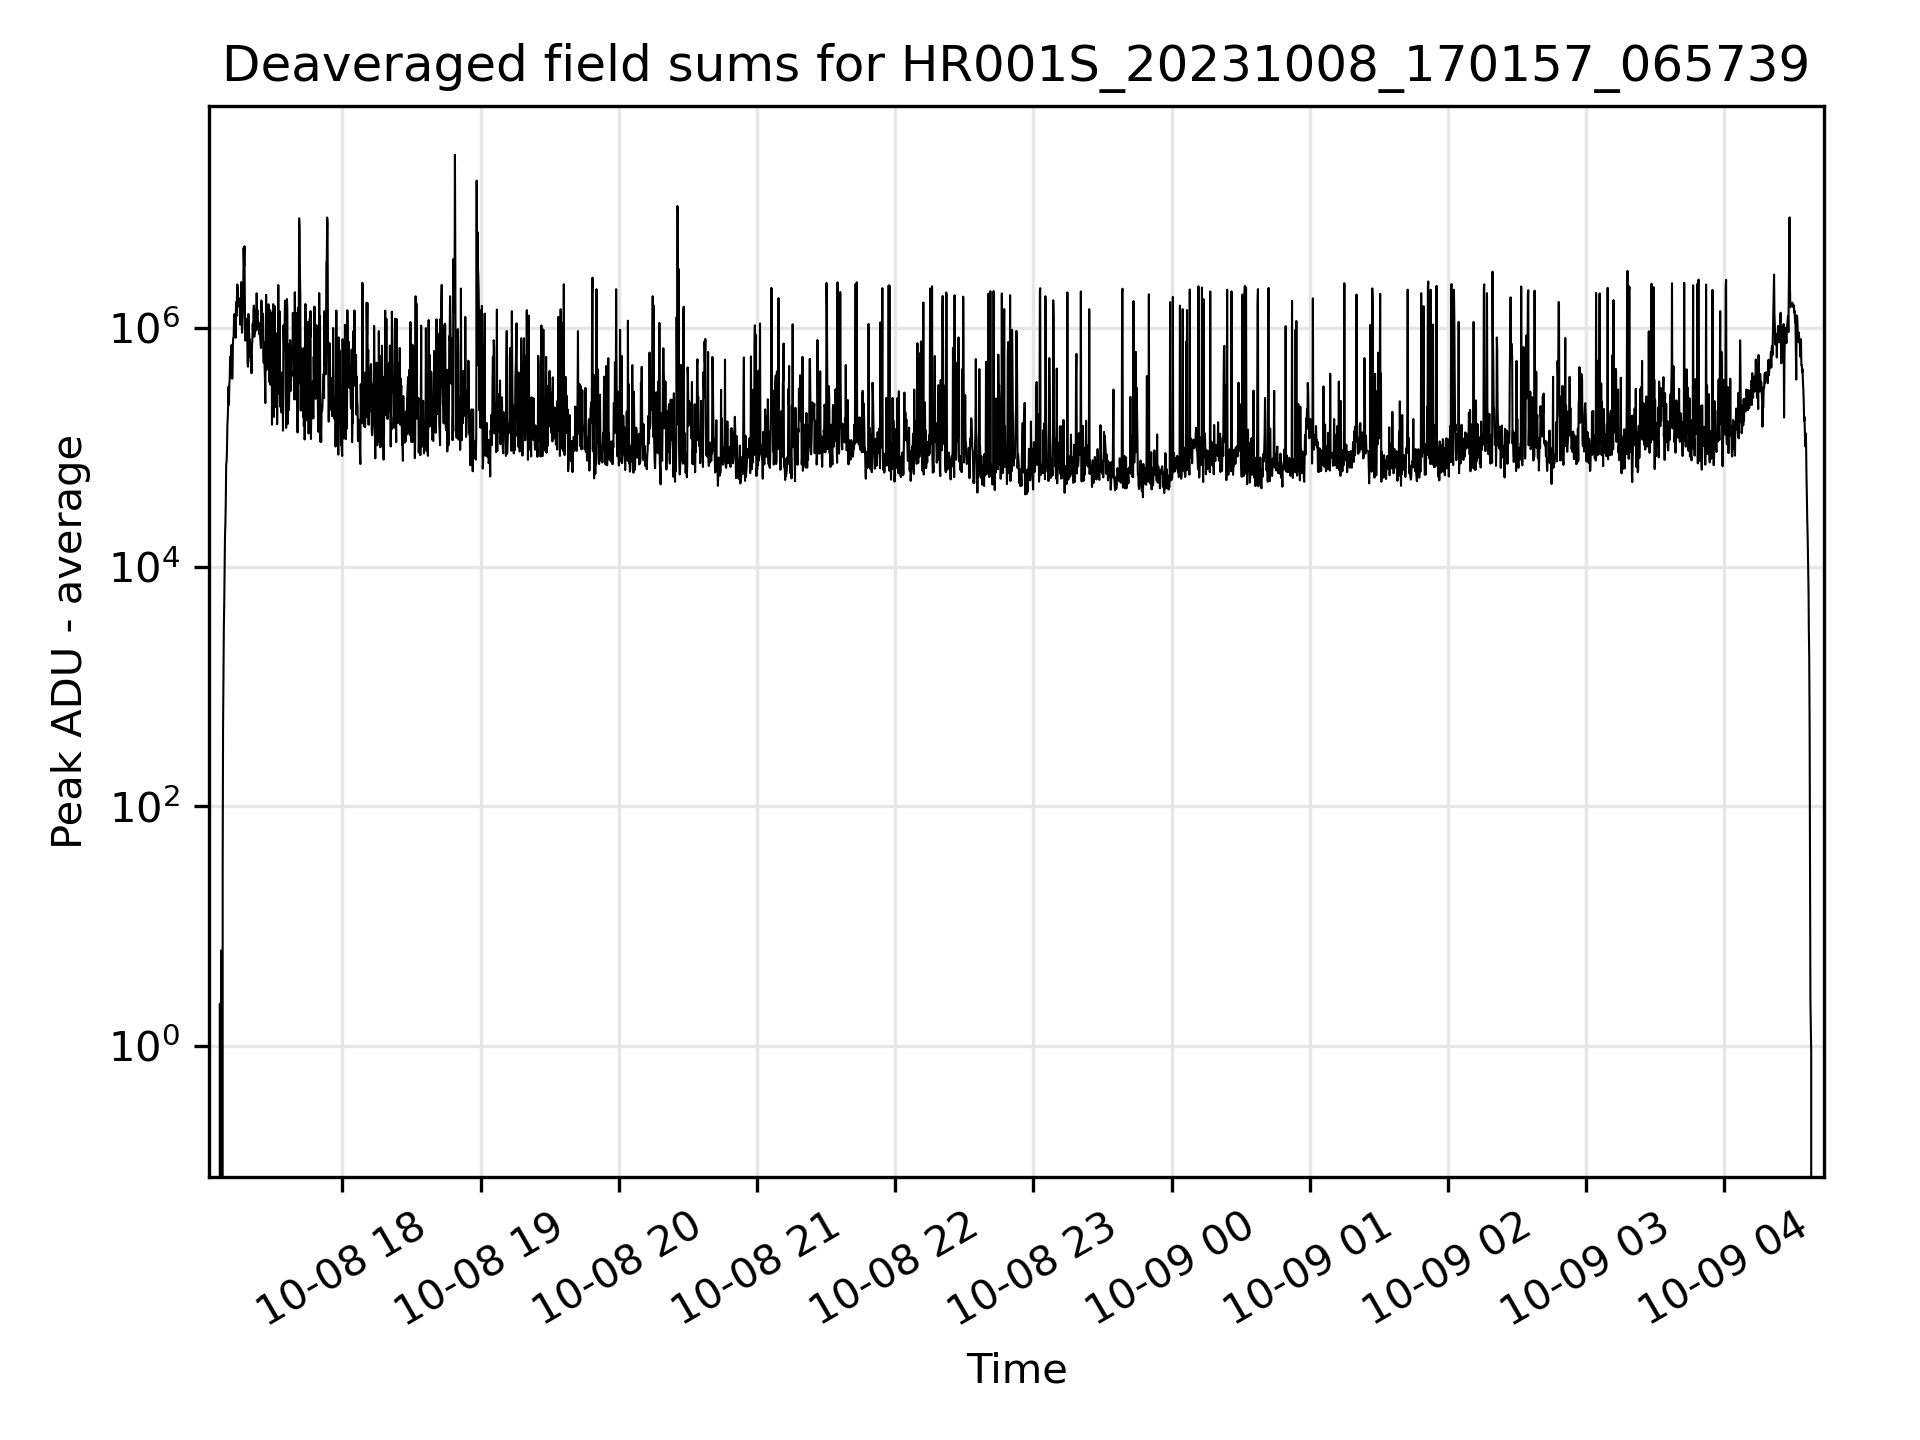
Task: Click x-axis tick label '10-09 04'
Action: pos(1721,1269)
